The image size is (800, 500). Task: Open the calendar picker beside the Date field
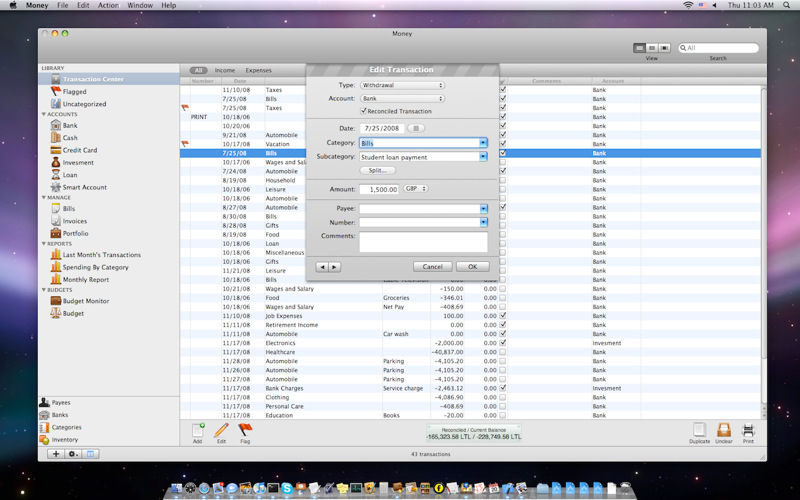coord(416,129)
